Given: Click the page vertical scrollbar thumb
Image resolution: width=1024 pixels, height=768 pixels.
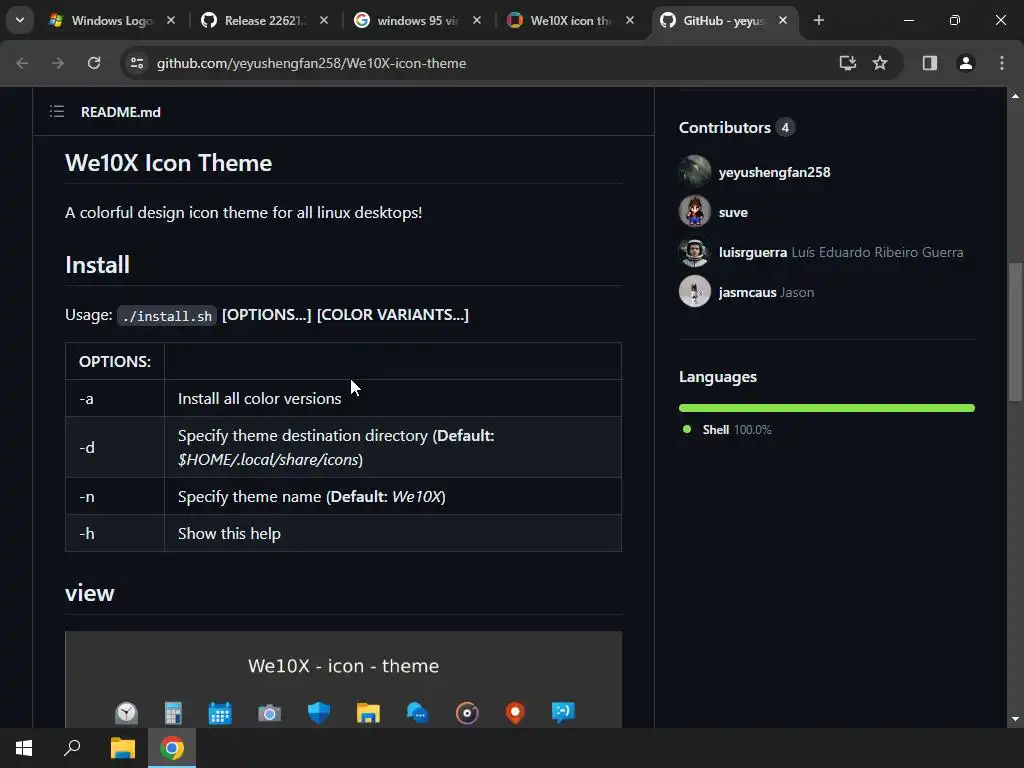Looking at the screenshot, I should (x=1015, y=332).
